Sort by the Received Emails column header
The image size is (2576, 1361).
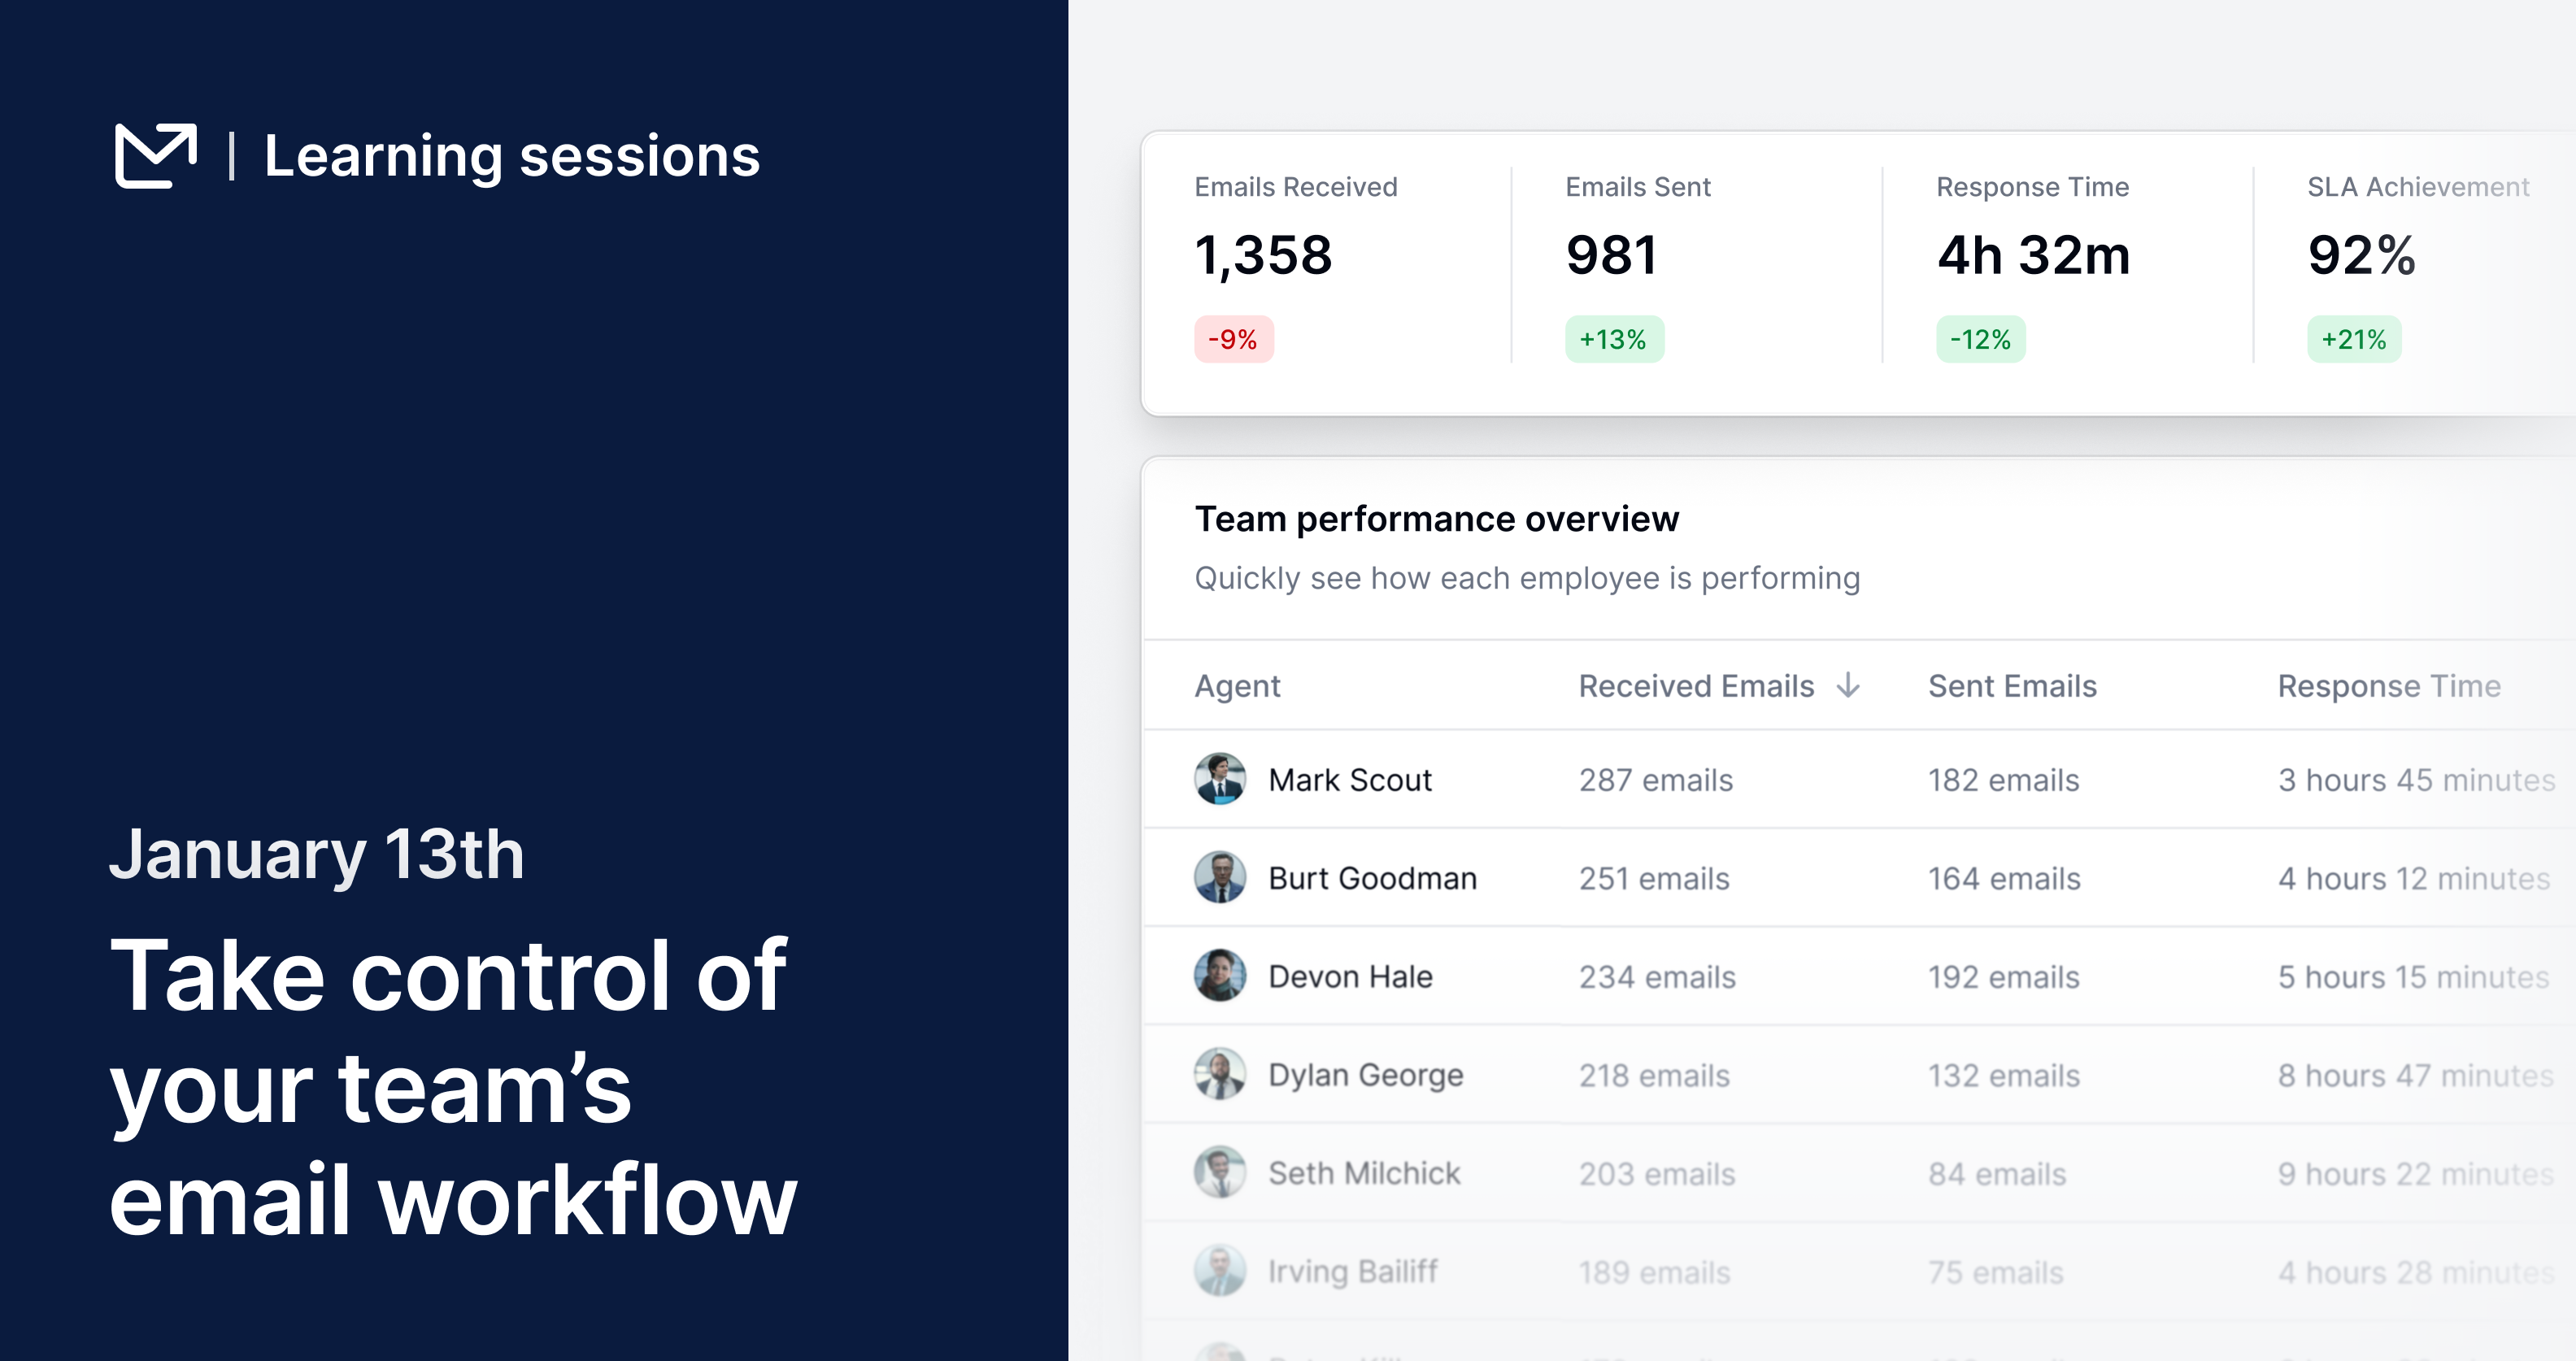1695,686
